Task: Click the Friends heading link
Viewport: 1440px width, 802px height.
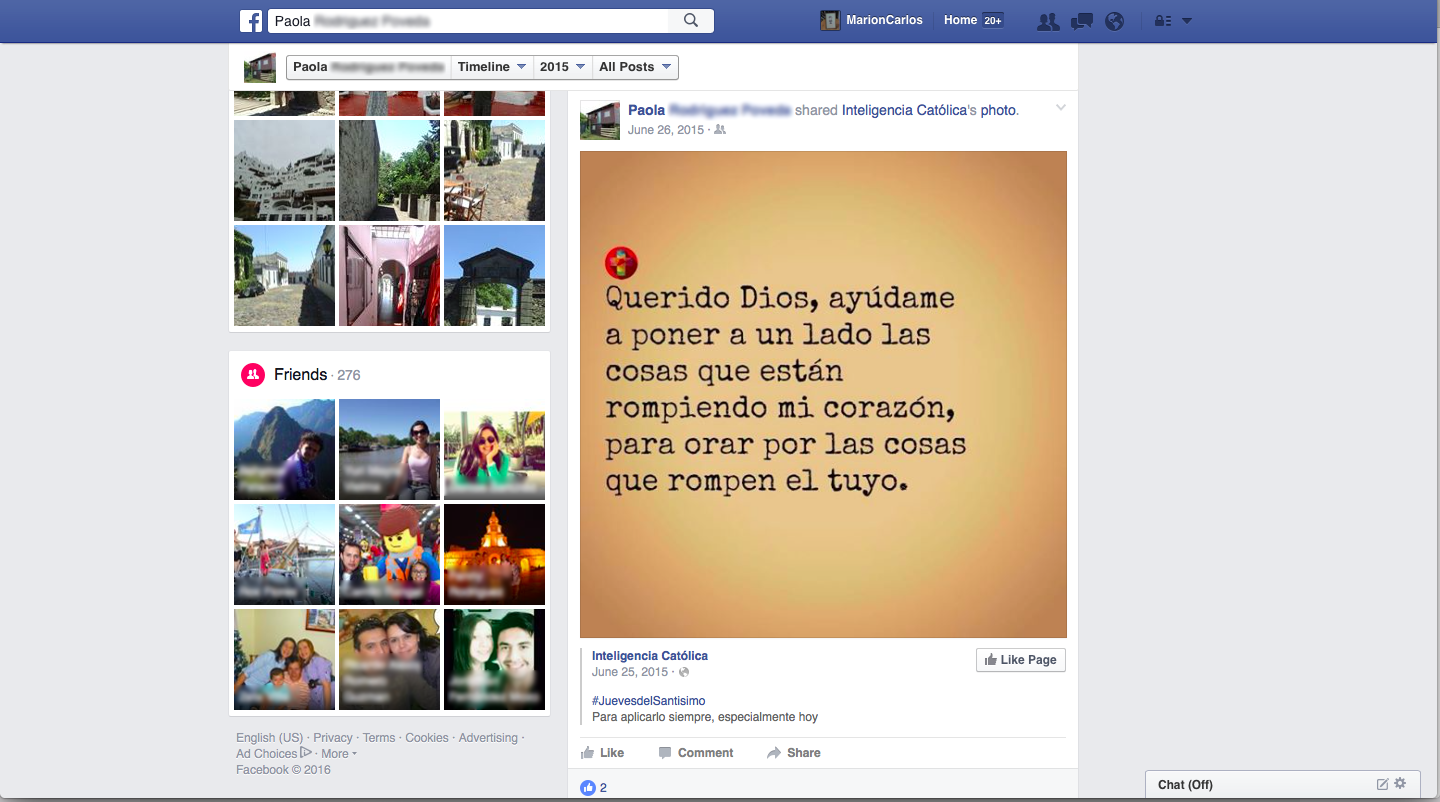Action: click(x=300, y=375)
